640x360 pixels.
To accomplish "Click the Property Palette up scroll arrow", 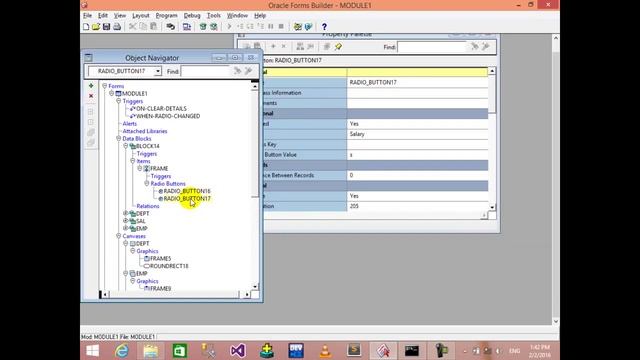I will [492, 71].
